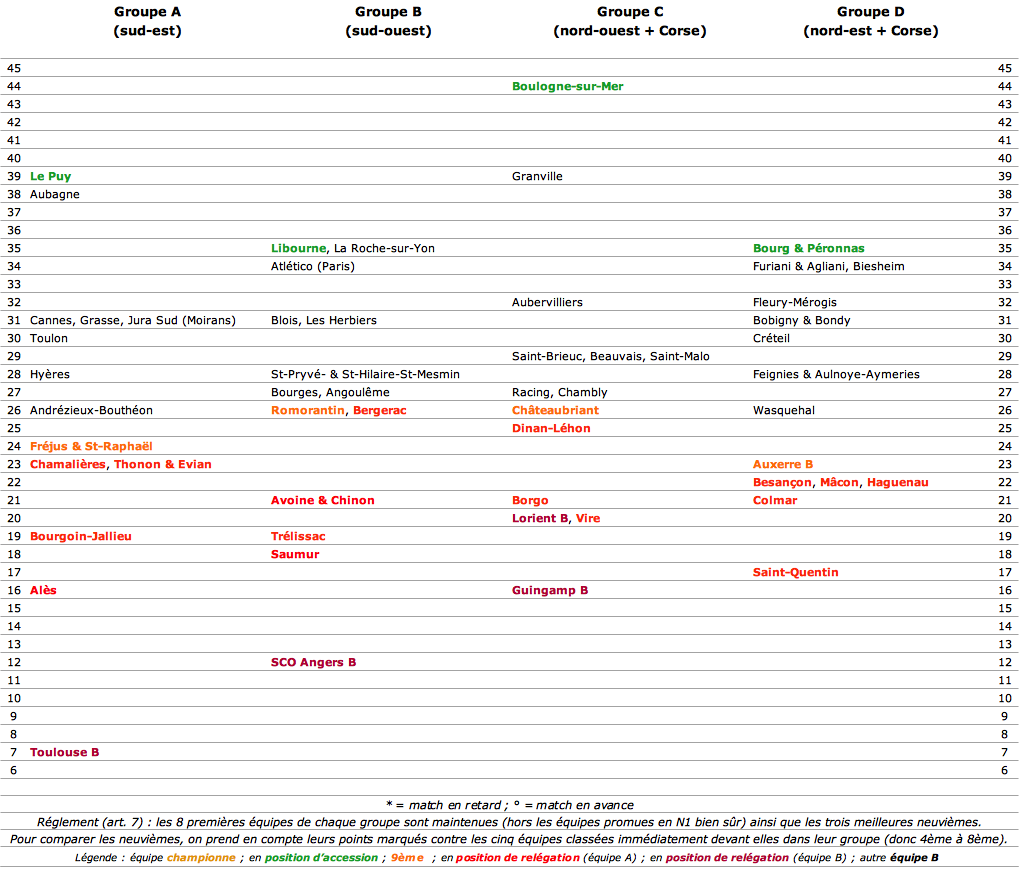
Task: Select Bourgoin-Jallieu entry
Action: [x=81, y=536]
